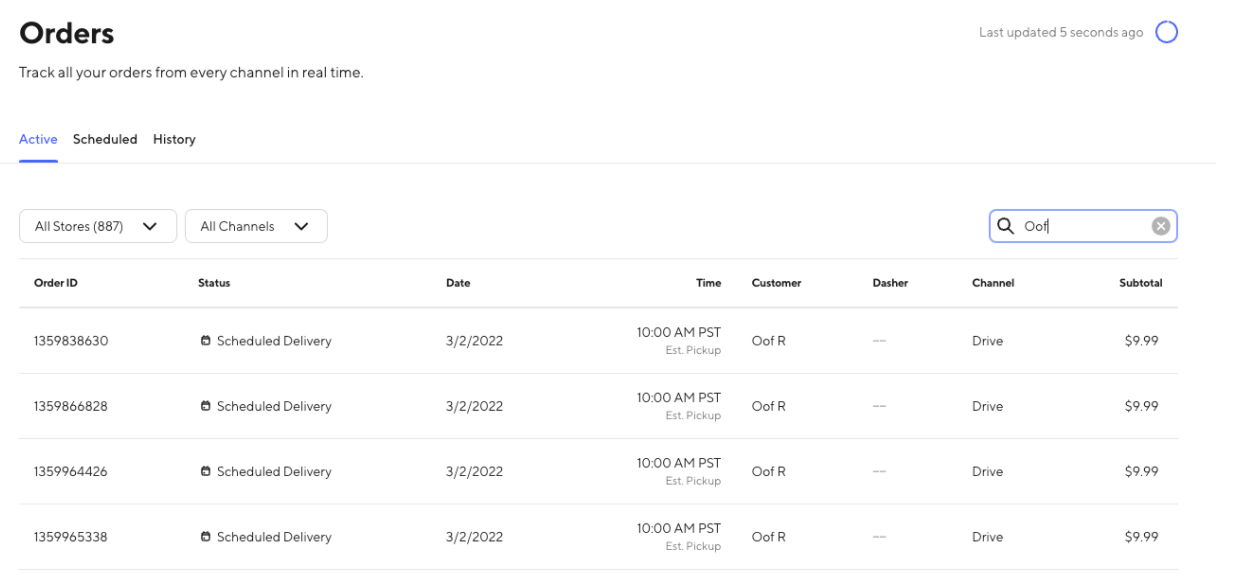Click the calendar icon on order 1359838630

(206, 341)
